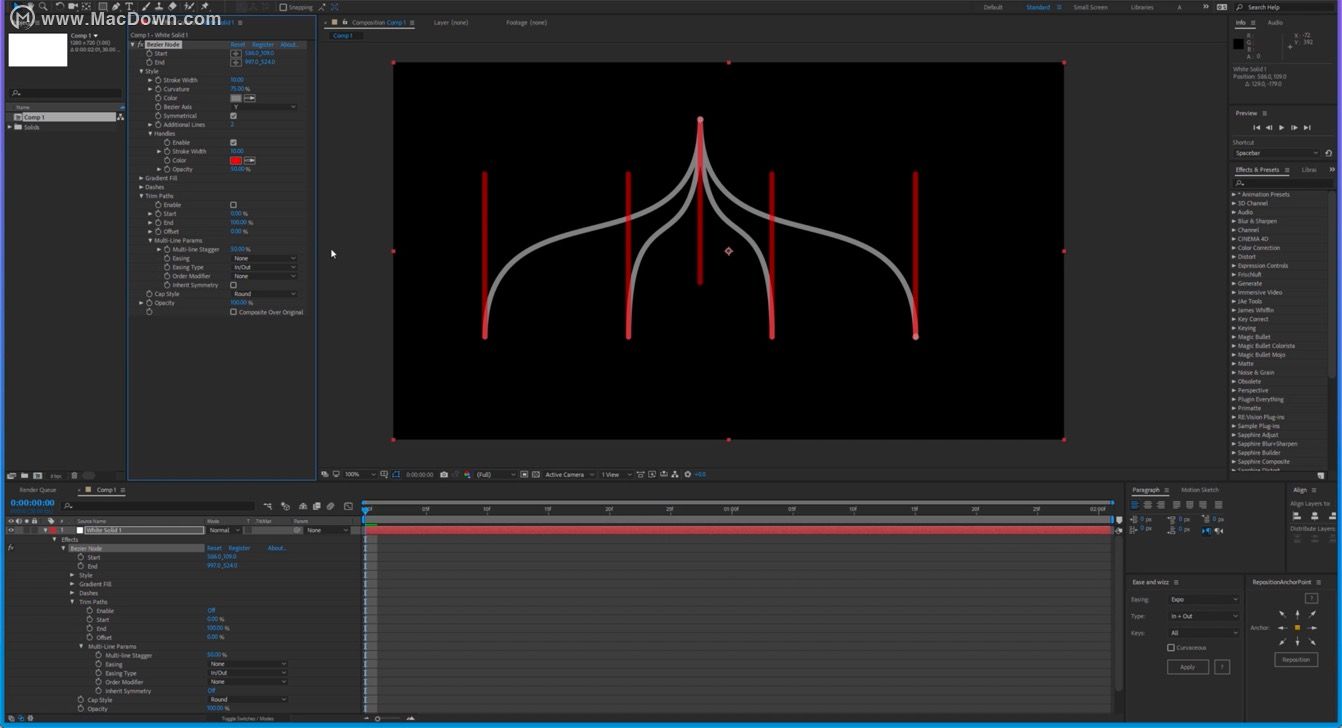This screenshot has width=1342, height=728.
Task: Click the End point crosshair picker icon
Action: click(x=236, y=62)
